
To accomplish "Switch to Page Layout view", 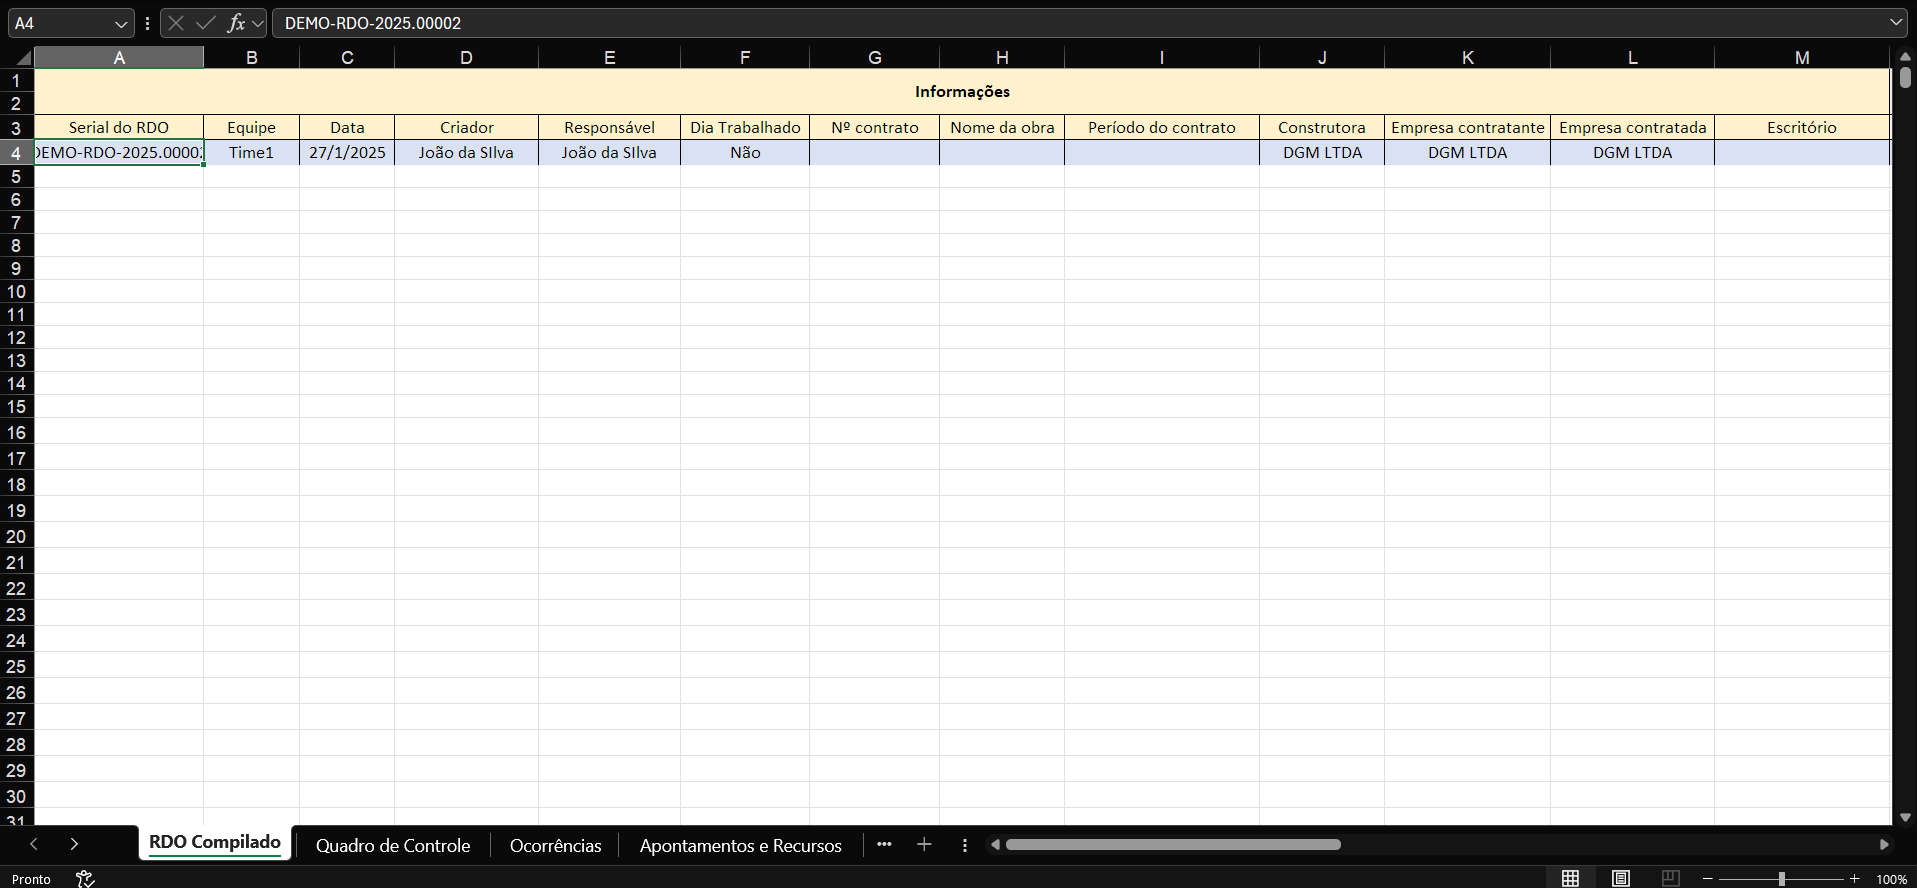I will click(x=1620, y=878).
